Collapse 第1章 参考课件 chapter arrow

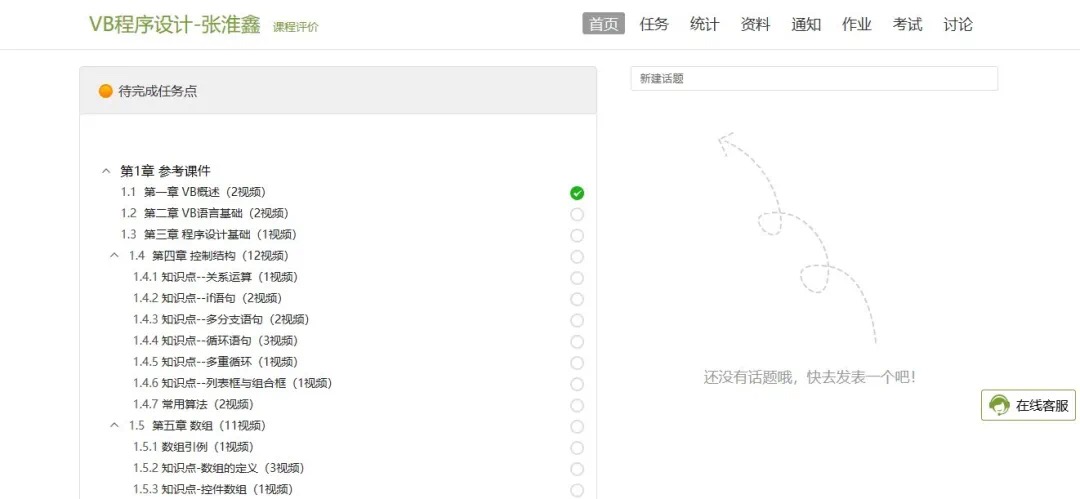(105, 170)
